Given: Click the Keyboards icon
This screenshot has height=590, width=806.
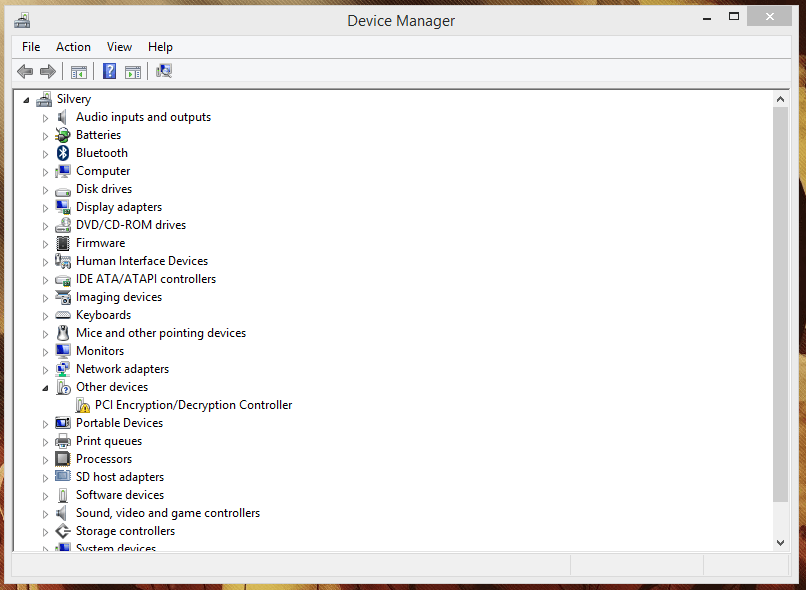Looking at the screenshot, I should [63, 315].
